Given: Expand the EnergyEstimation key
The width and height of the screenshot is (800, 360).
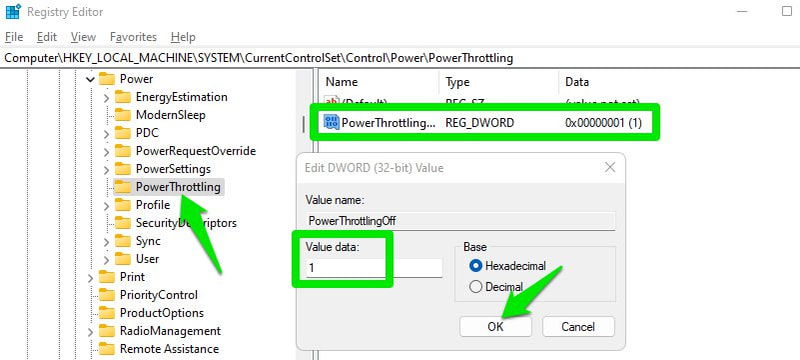Looking at the screenshot, I should [106, 97].
